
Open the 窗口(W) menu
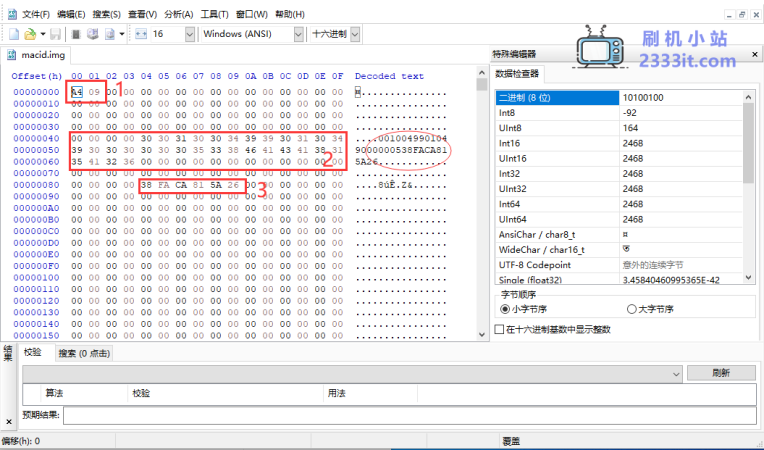tap(251, 14)
